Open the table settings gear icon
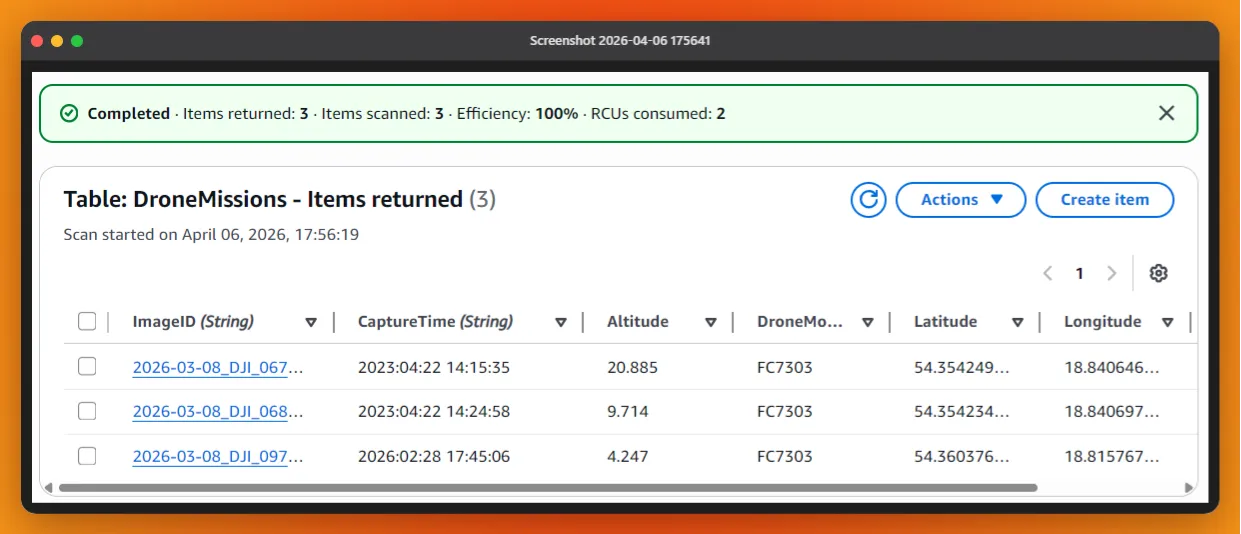Viewport: 1241px width, 534px height. click(1158, 273)
